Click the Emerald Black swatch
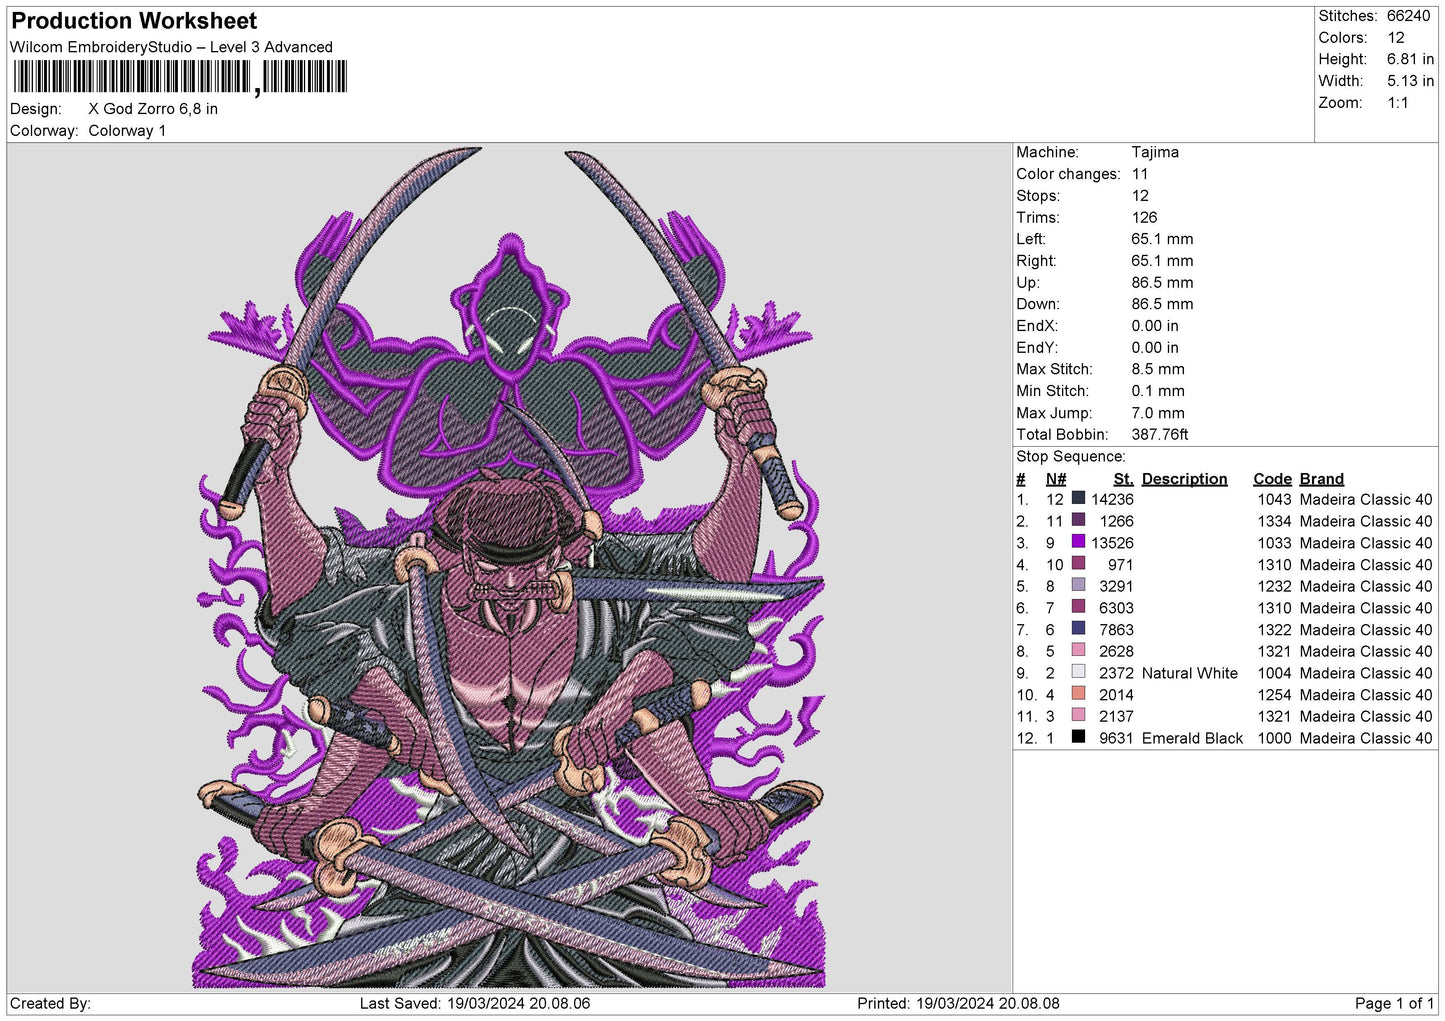Viewport: 1445px width, 1021px height. coord(1078,737)
